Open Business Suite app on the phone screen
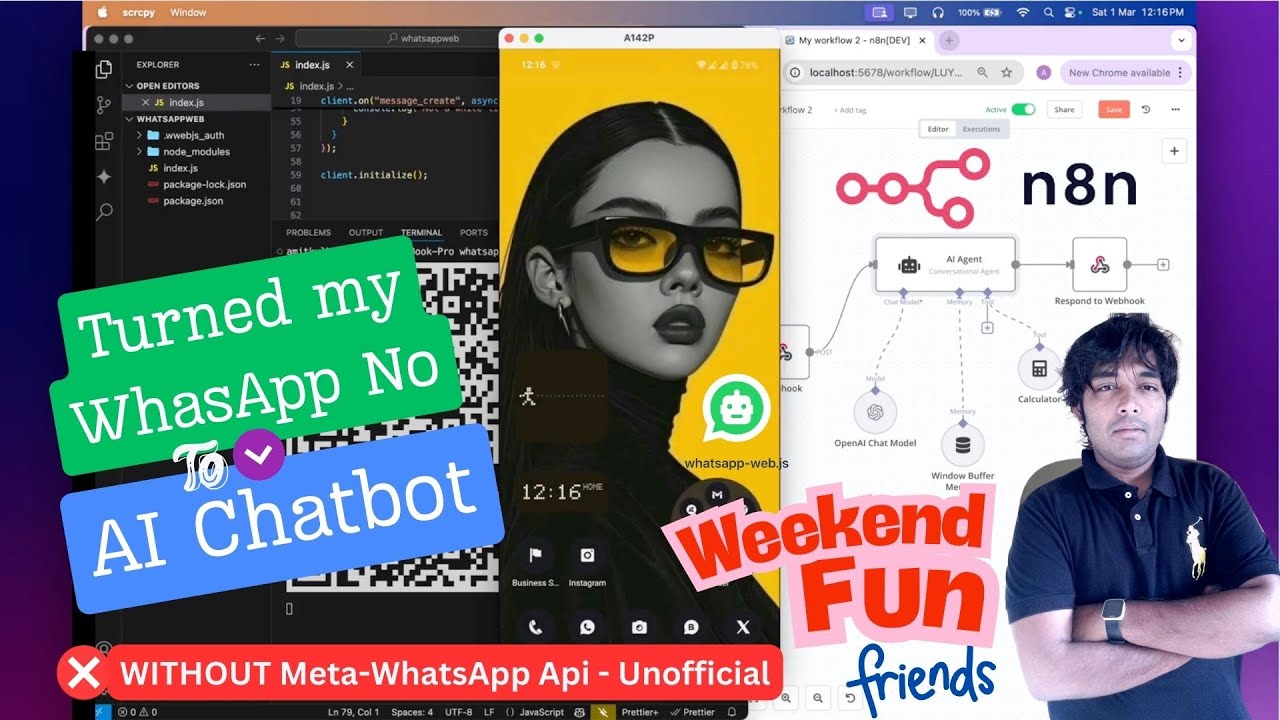Screen dimensions: 1280x720 click(535, 556)
